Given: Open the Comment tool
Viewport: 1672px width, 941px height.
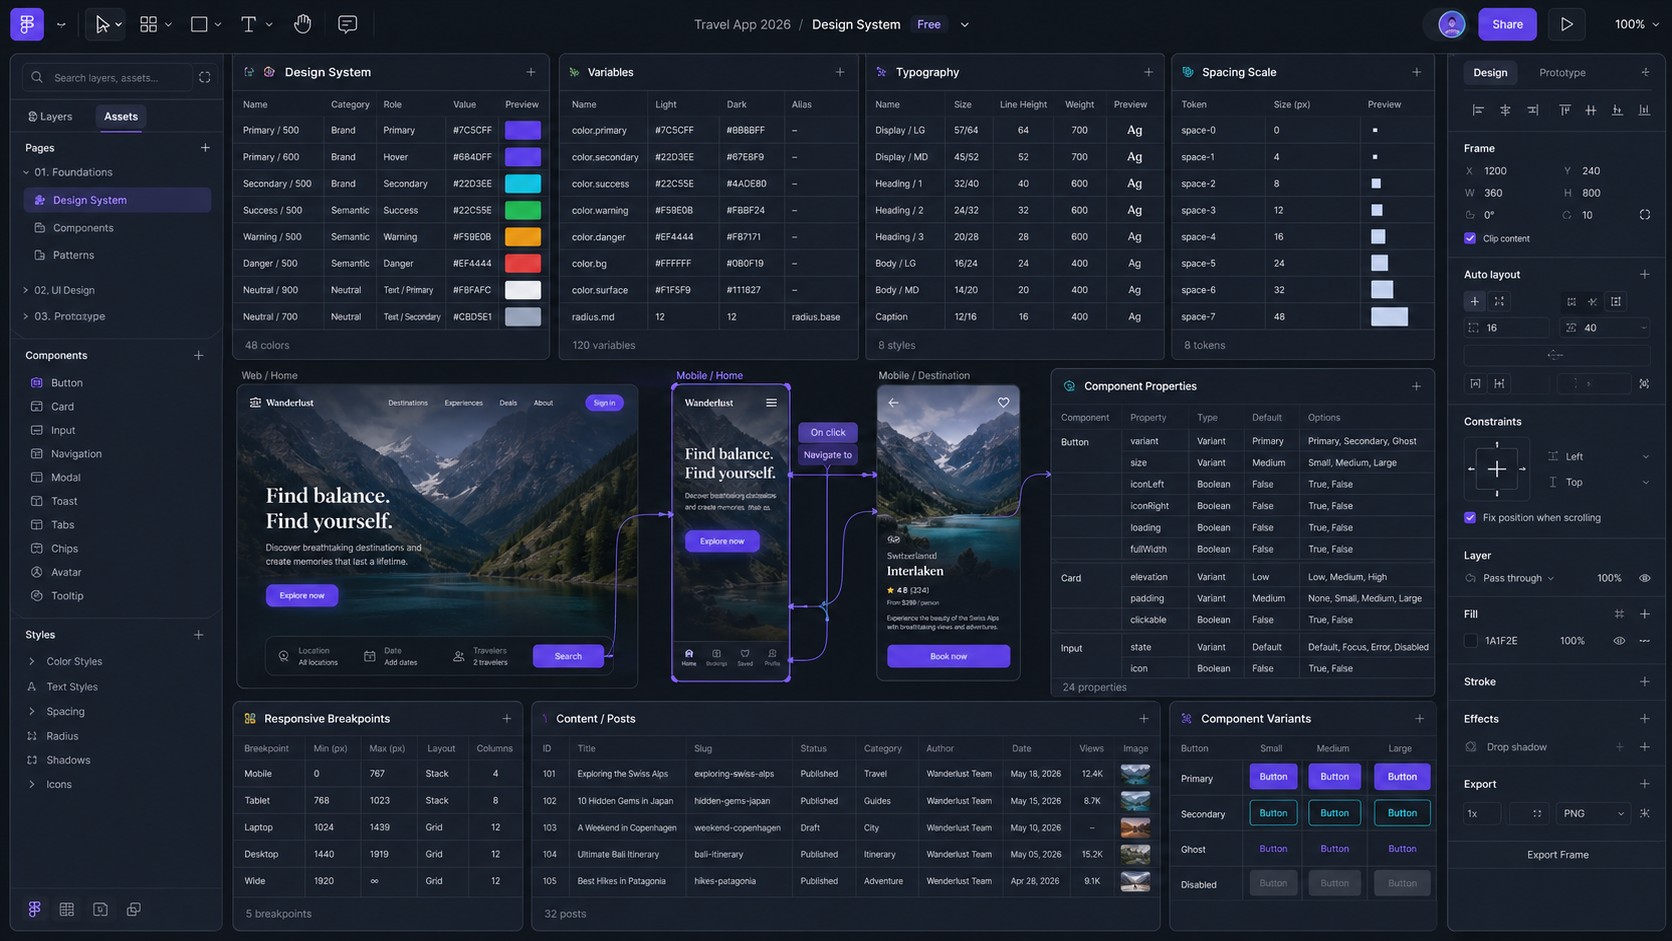Looking at the screenshot, I should click(347, 24).
